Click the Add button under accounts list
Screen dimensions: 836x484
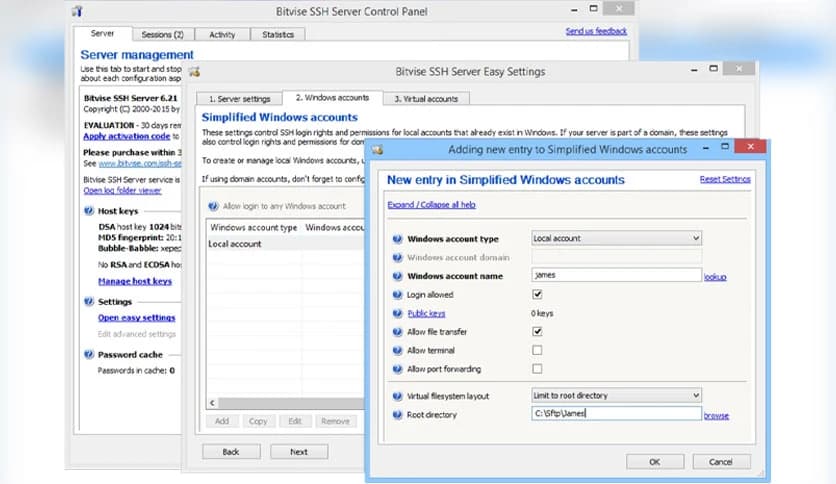pyautogui.click(x=222, y=421)
